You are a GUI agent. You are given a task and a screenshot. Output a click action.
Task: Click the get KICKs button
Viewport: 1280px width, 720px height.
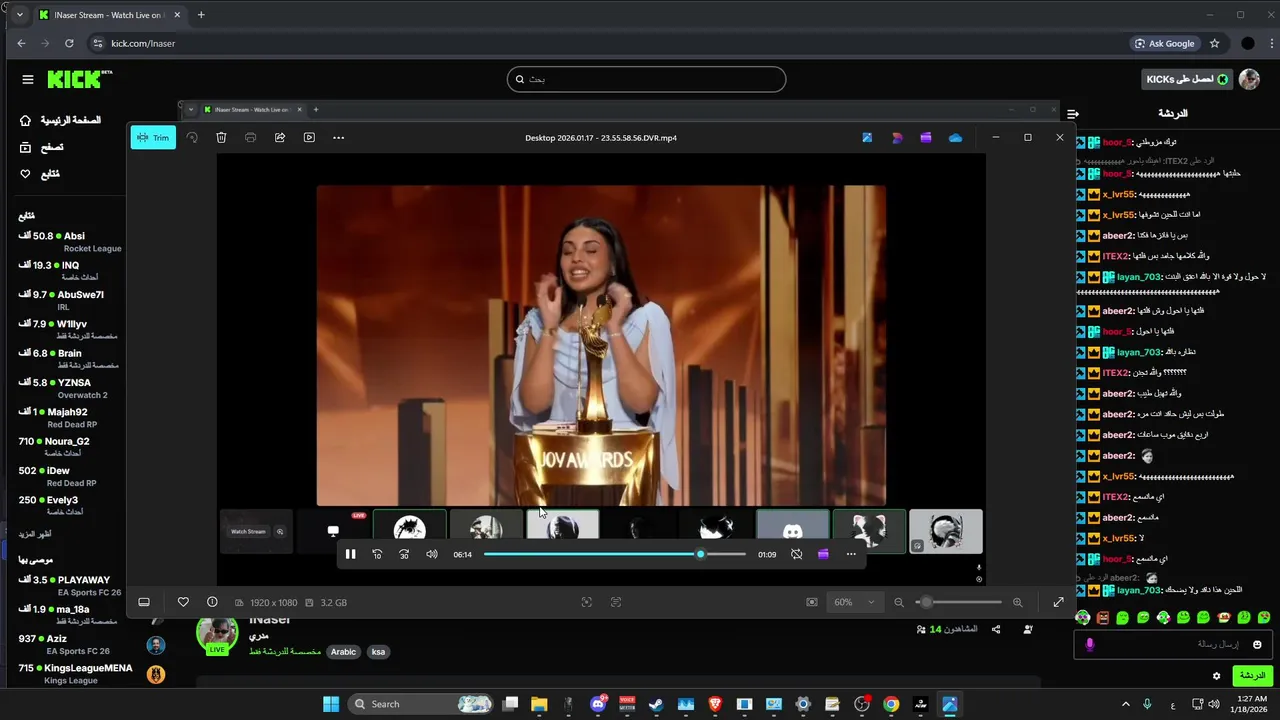1186,79
